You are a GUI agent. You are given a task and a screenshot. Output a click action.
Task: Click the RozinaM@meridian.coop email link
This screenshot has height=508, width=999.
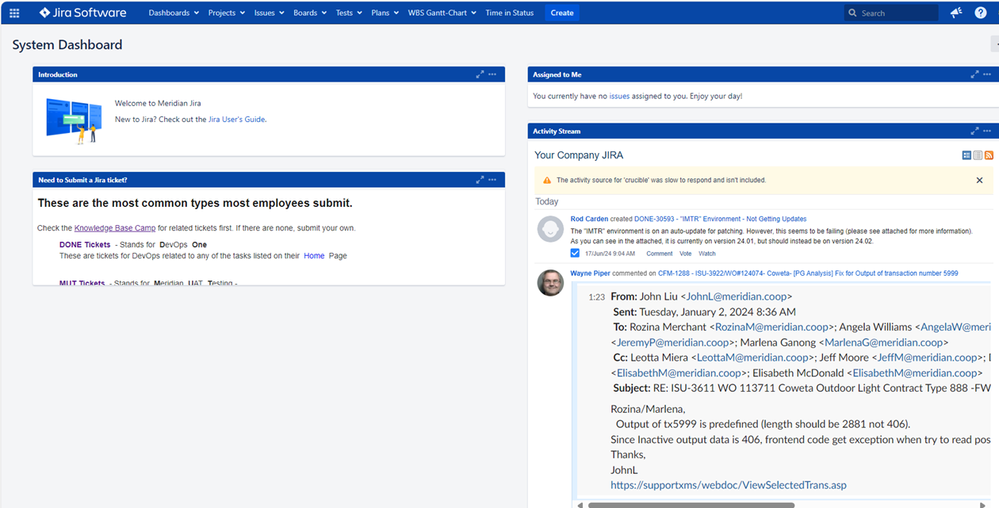pos(772,327)
